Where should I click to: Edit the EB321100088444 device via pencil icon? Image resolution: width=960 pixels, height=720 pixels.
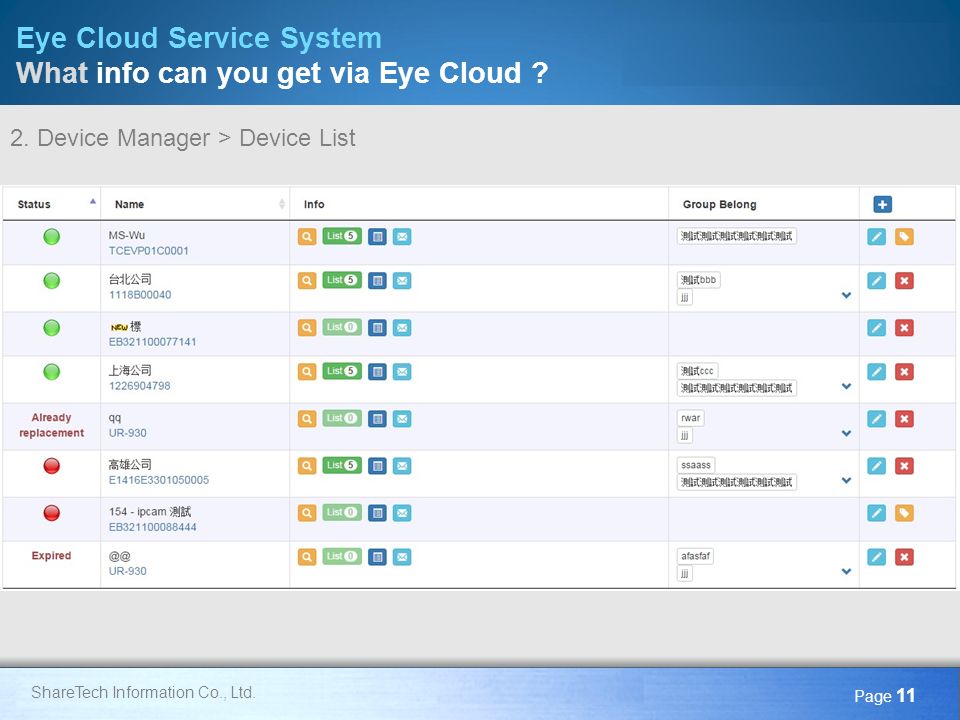tap(877, 514)
